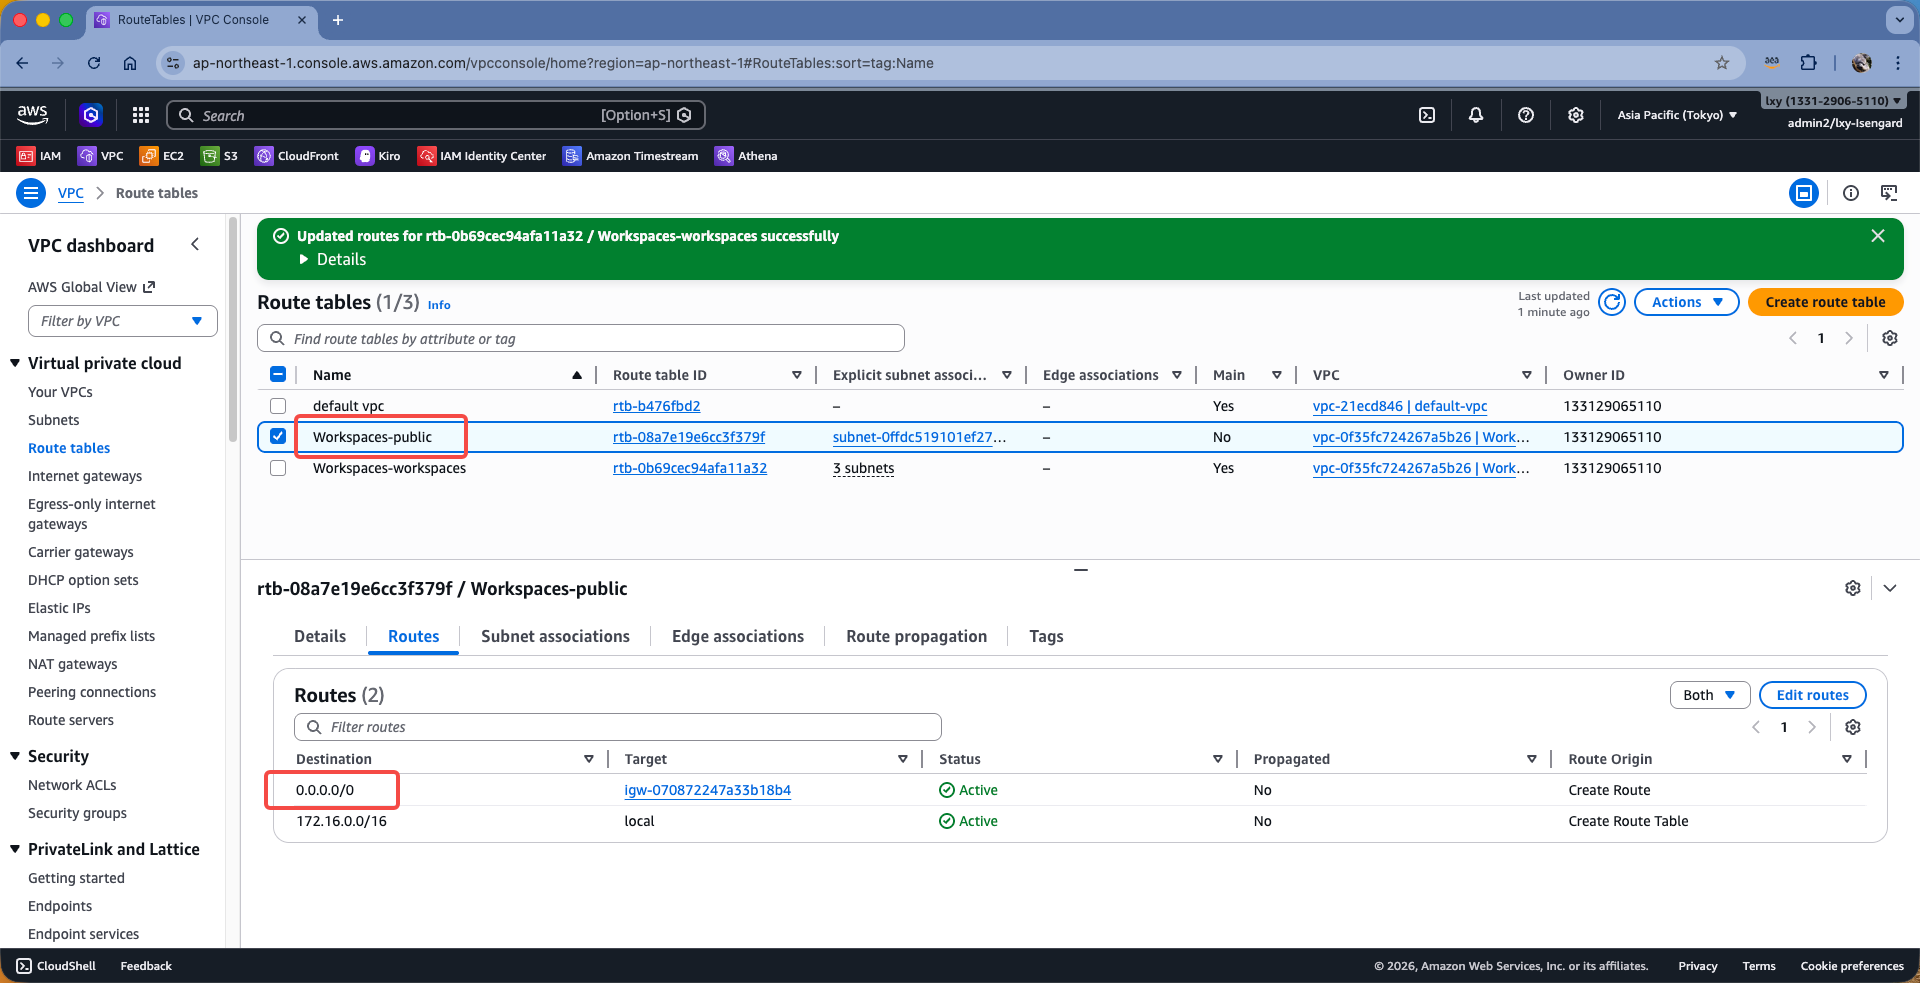
Task: Expand the Filter by VPC dropdown
Action: point(122,321)
